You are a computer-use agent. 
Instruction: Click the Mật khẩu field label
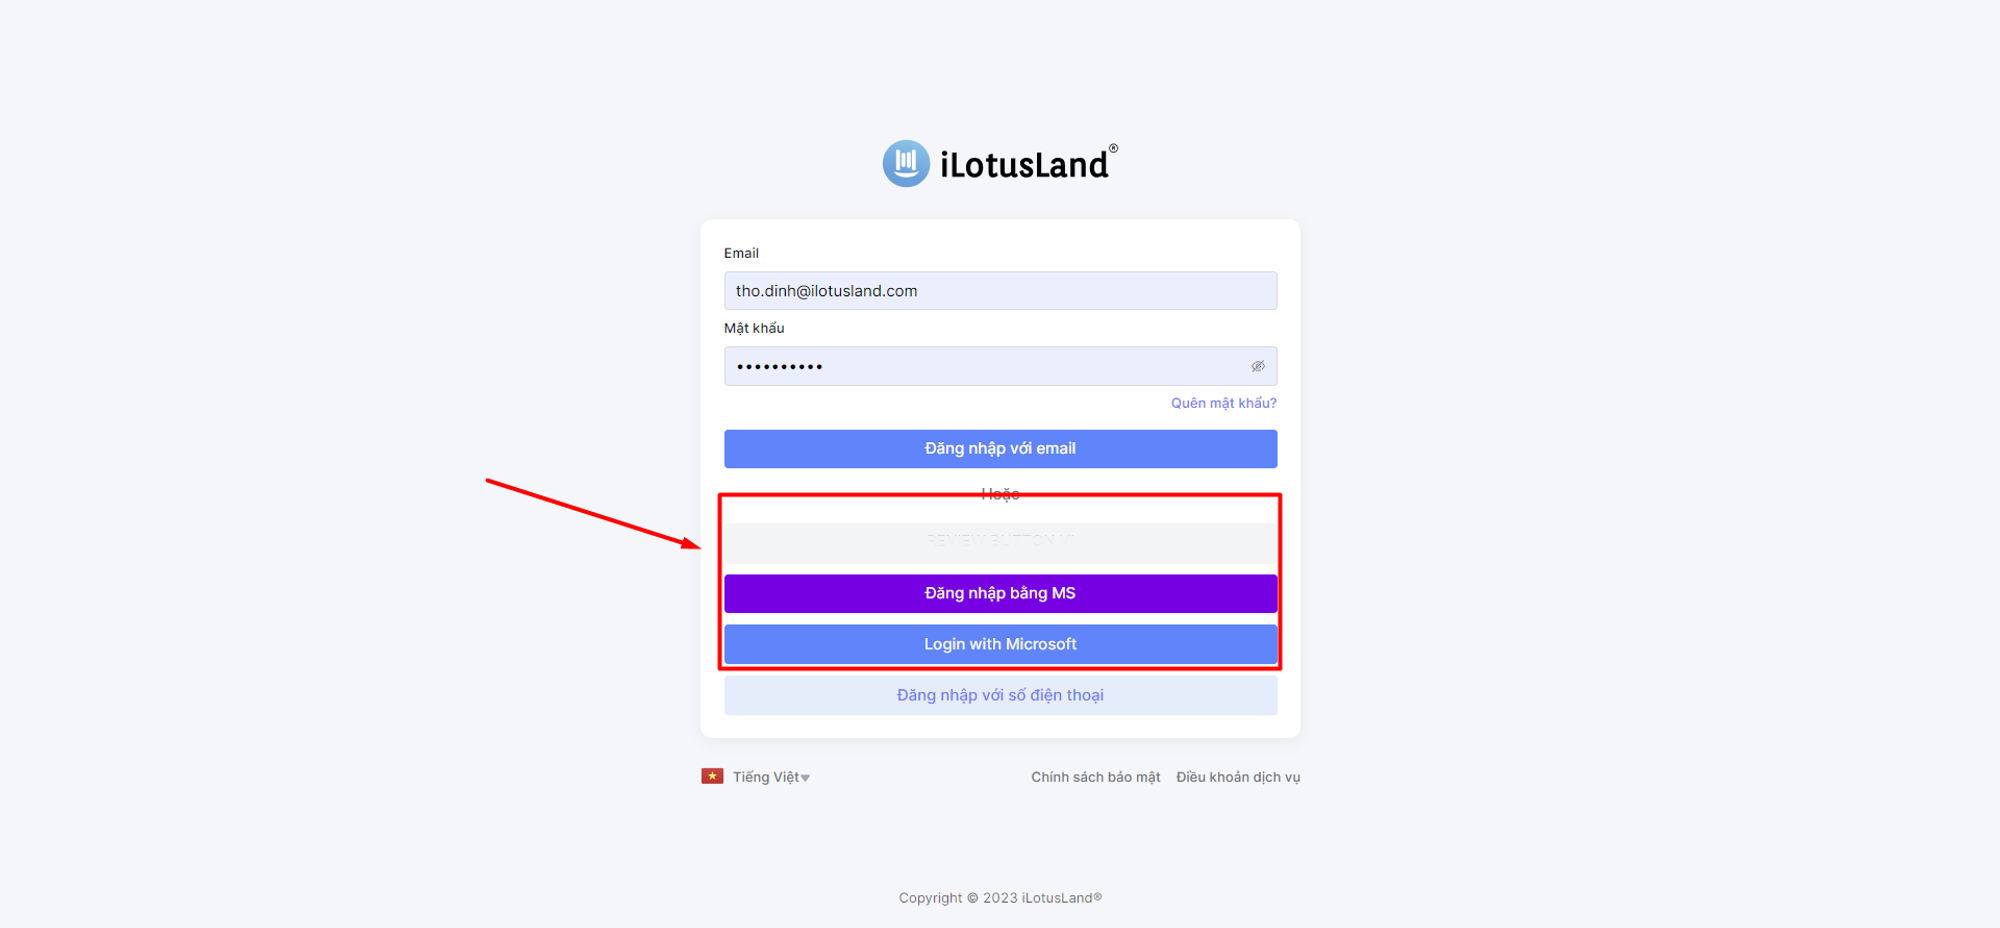pos(754,328)
